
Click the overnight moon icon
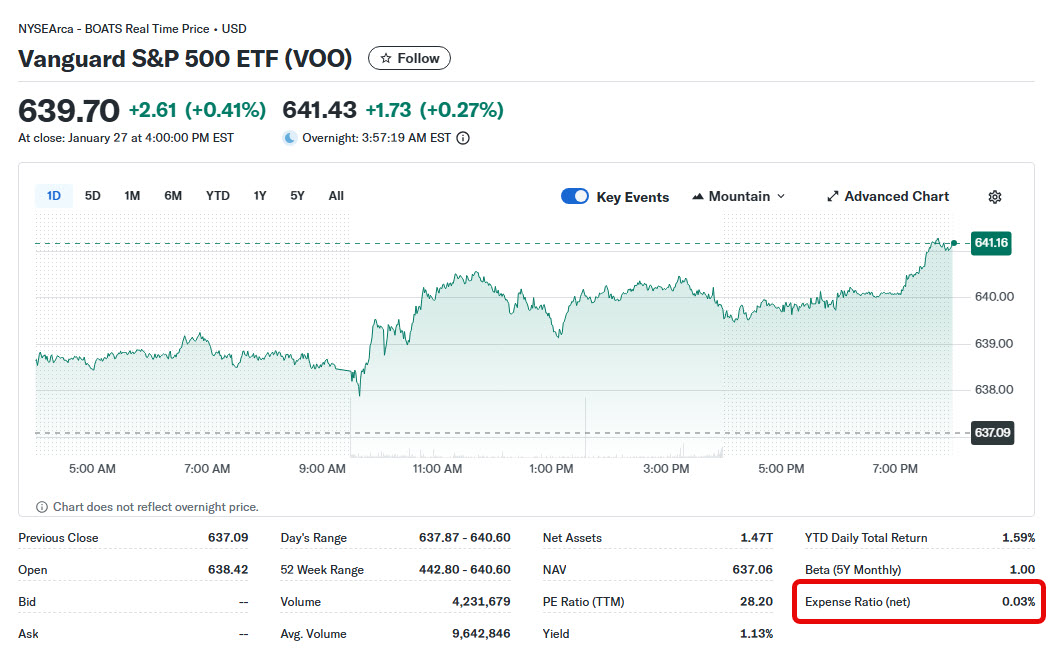(x=290, y=138)
